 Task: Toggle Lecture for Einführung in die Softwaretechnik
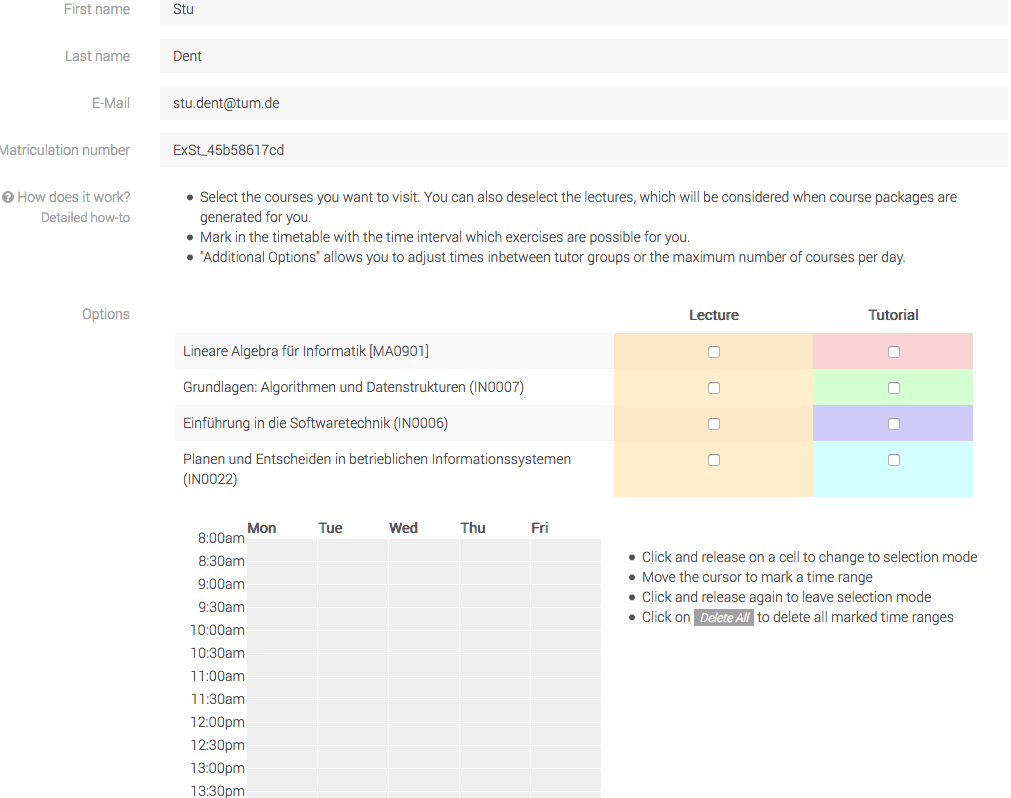click(x=714, y=424)
